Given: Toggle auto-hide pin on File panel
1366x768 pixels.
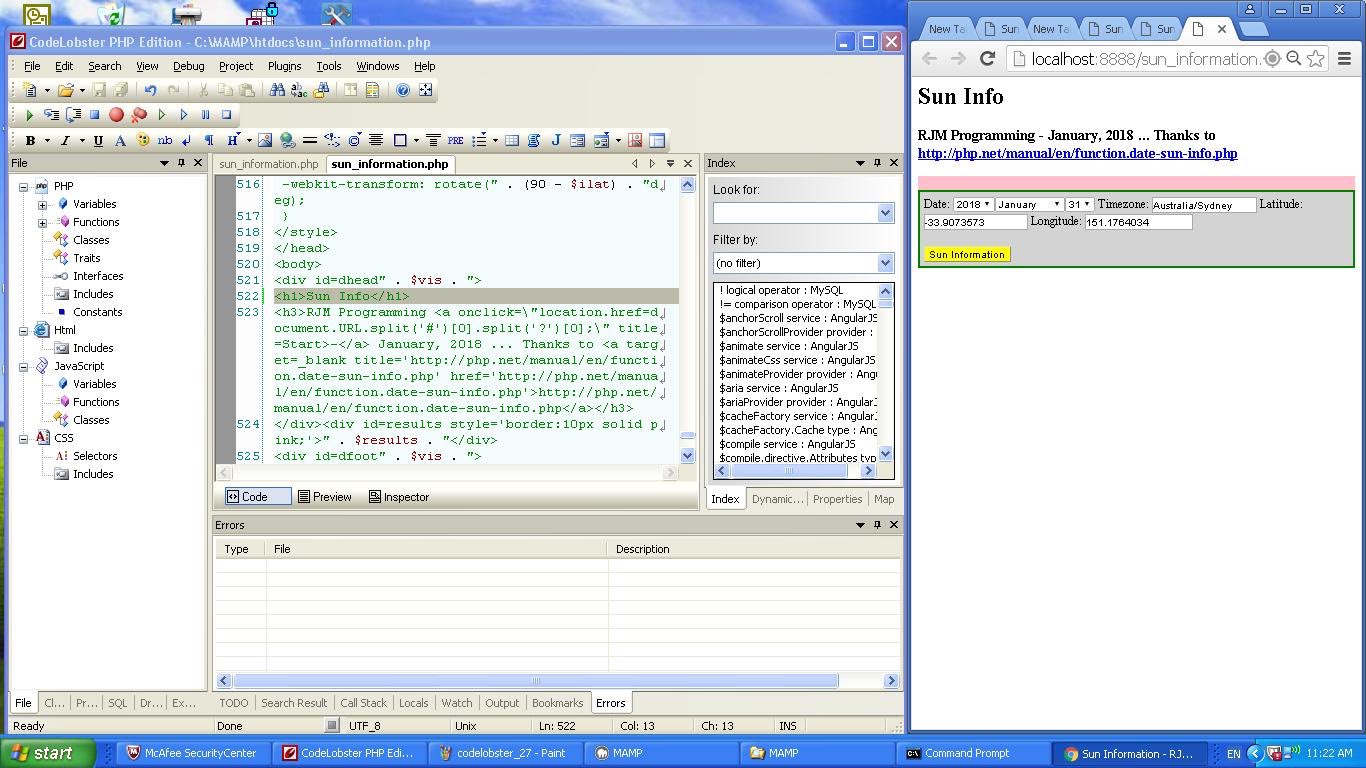Looking at the screenshot, I should tap(181, 163).
